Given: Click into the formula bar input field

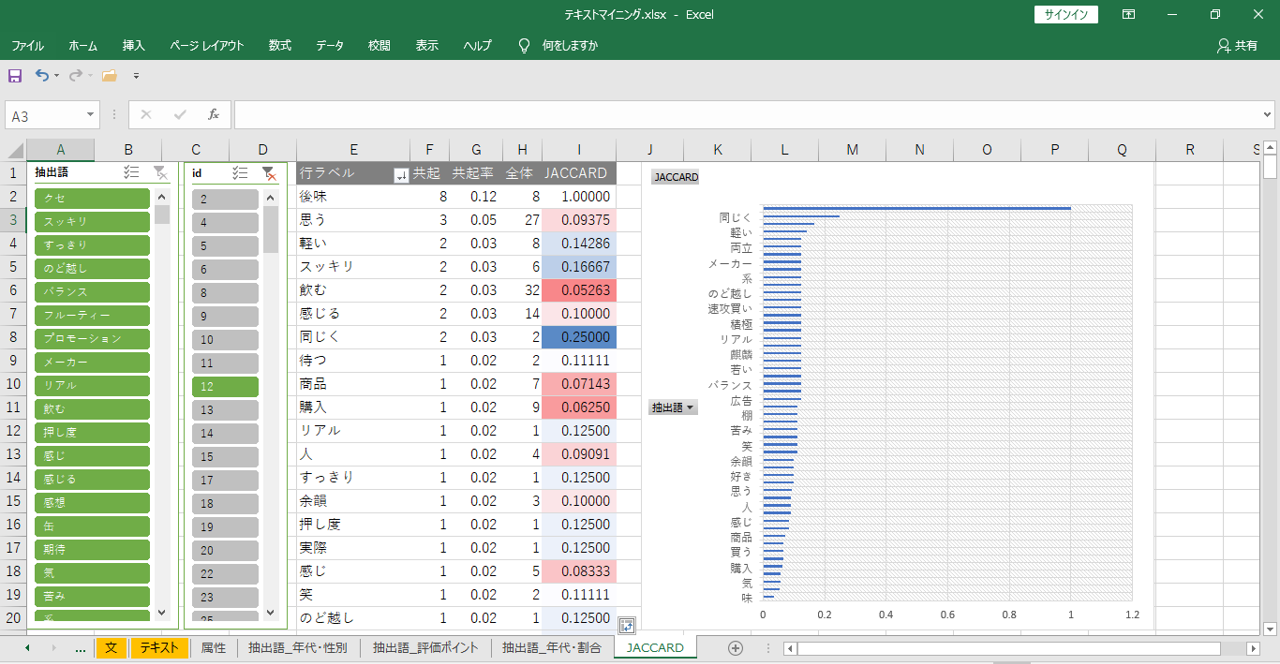Looking at the screenshot, I should [750, 115].
